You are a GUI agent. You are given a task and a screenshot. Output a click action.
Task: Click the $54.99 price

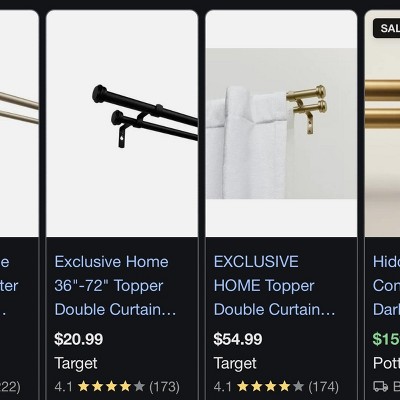pos(238,339)
